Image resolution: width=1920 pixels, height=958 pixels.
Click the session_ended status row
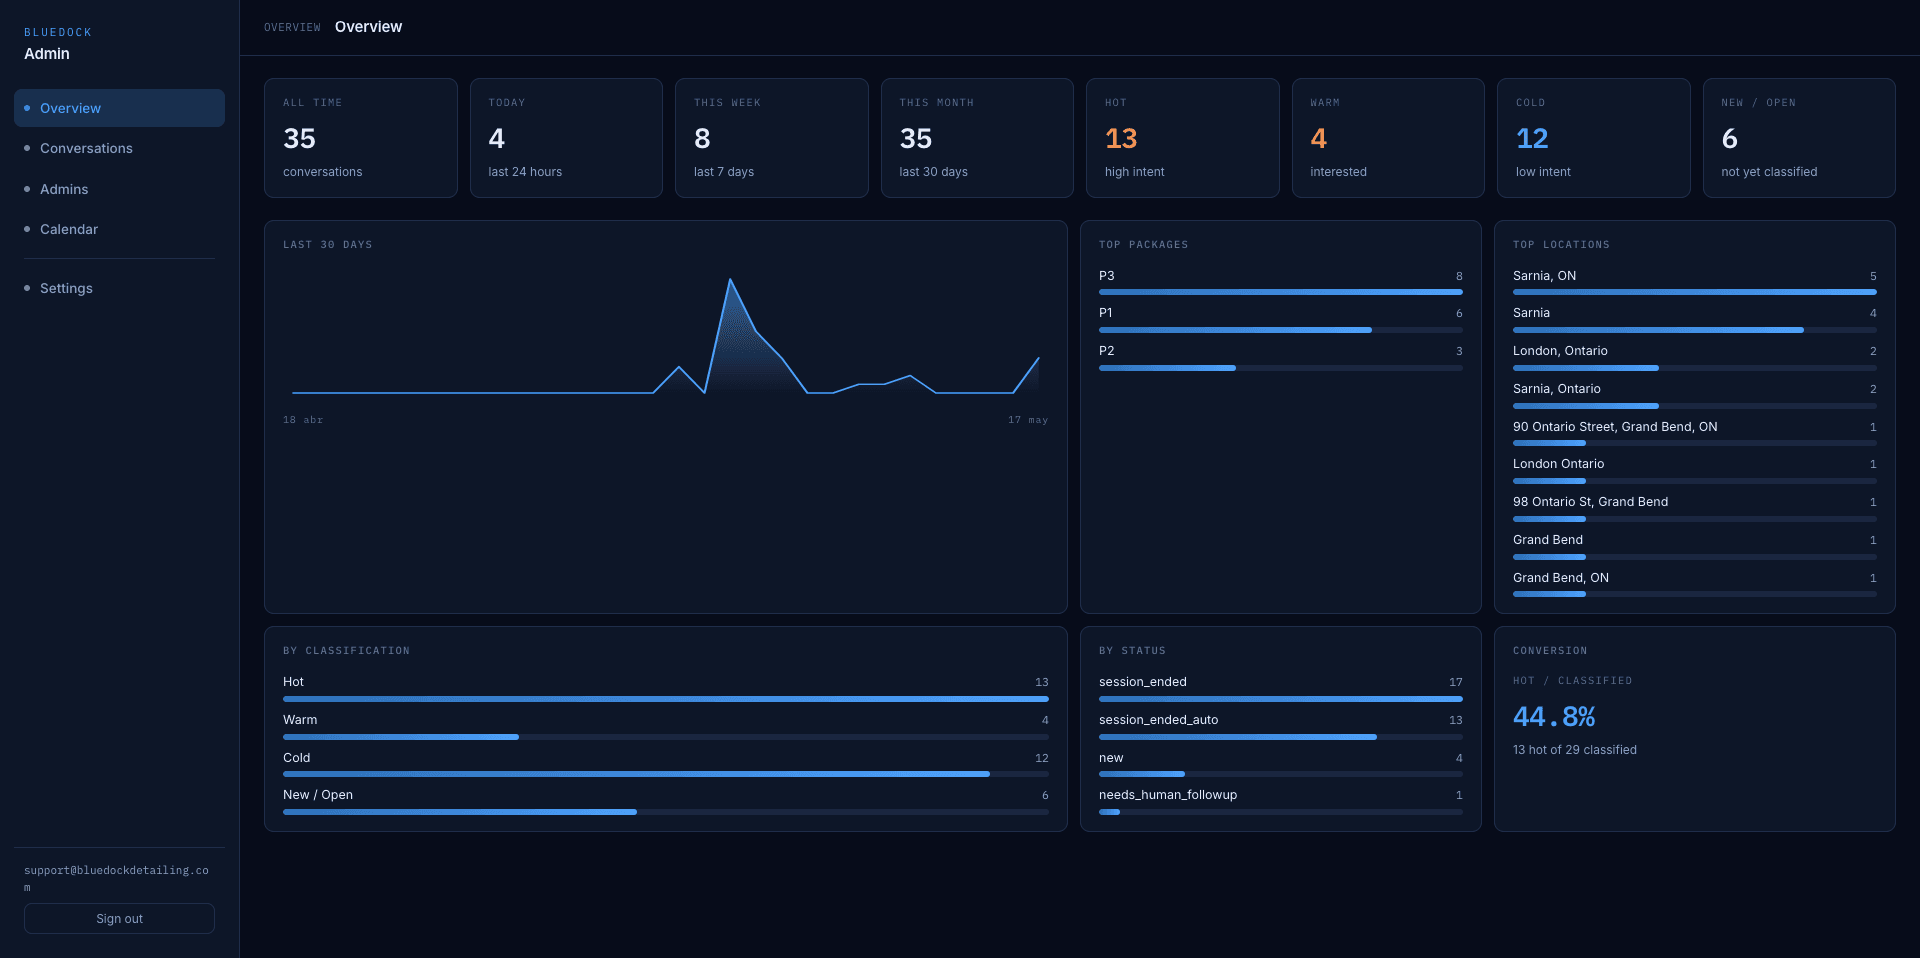pyautogui.click(x=1281, y=690)
